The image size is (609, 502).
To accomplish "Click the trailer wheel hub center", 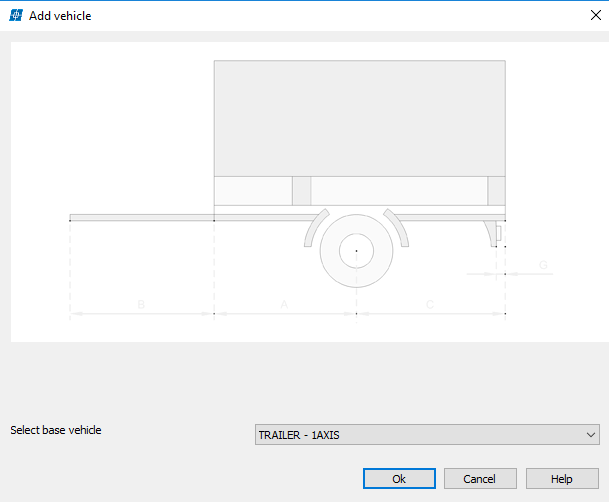I will pyautogui.click(x=356, y=250).
